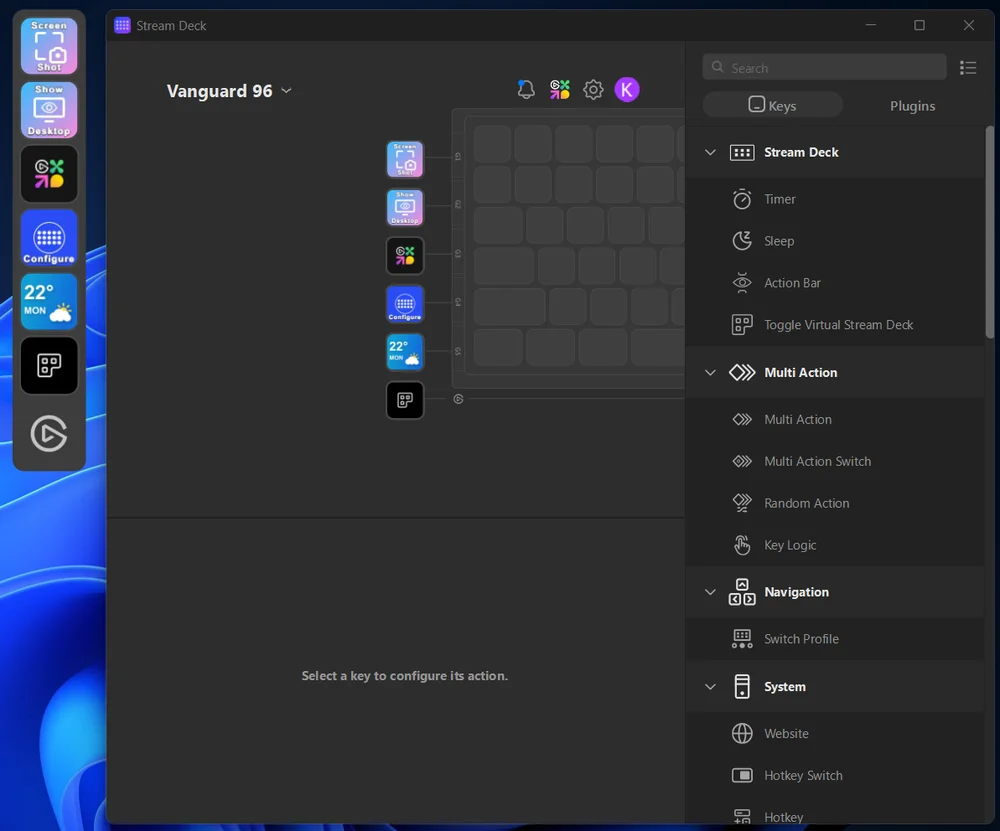Open the Marketplace from the top toolbar
Viewport: 1000px width, 831px height.
pyautogui.click(x=559, y=89)
